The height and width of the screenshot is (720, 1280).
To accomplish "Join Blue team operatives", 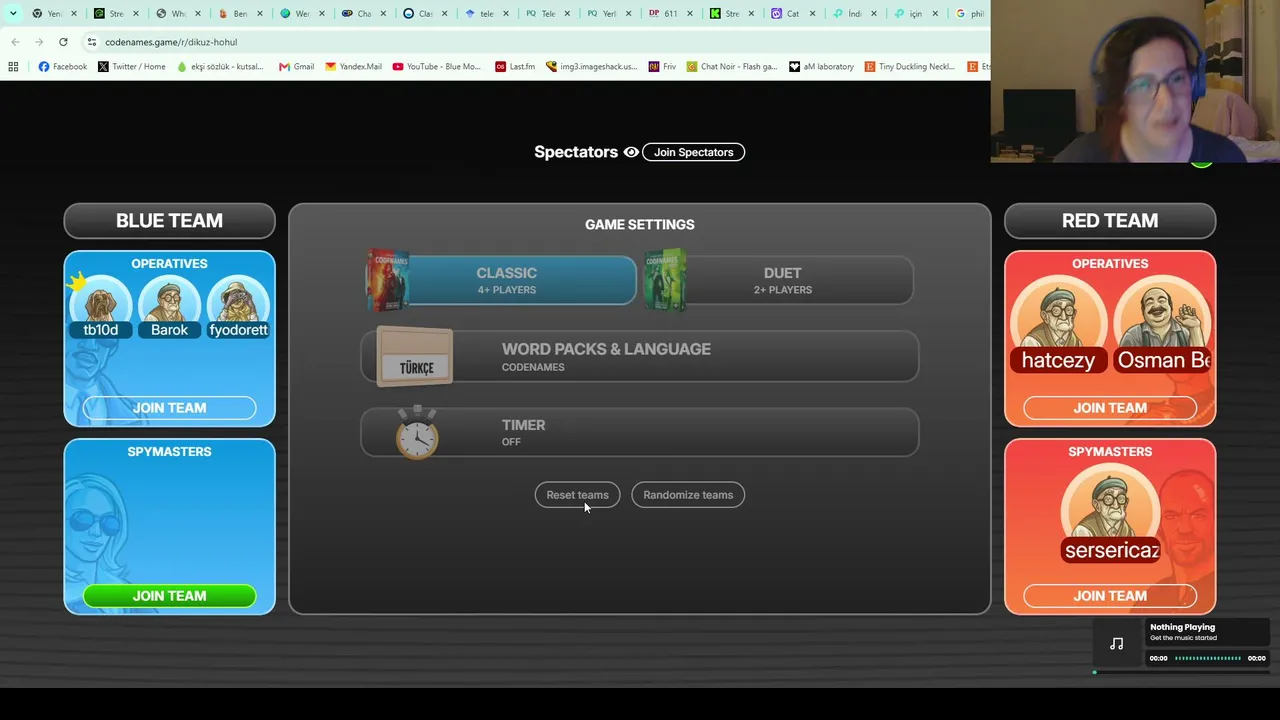I will pos(169,408).
